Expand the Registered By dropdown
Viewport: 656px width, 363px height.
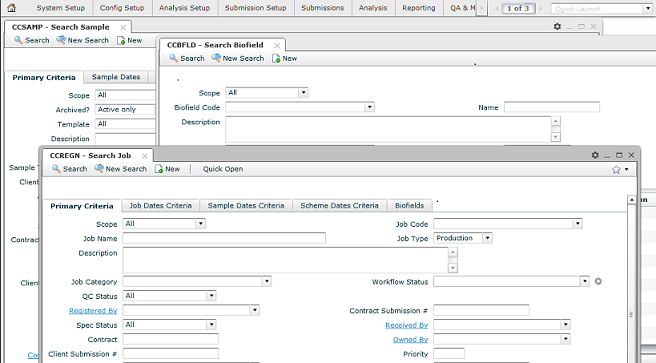[255, 310]
